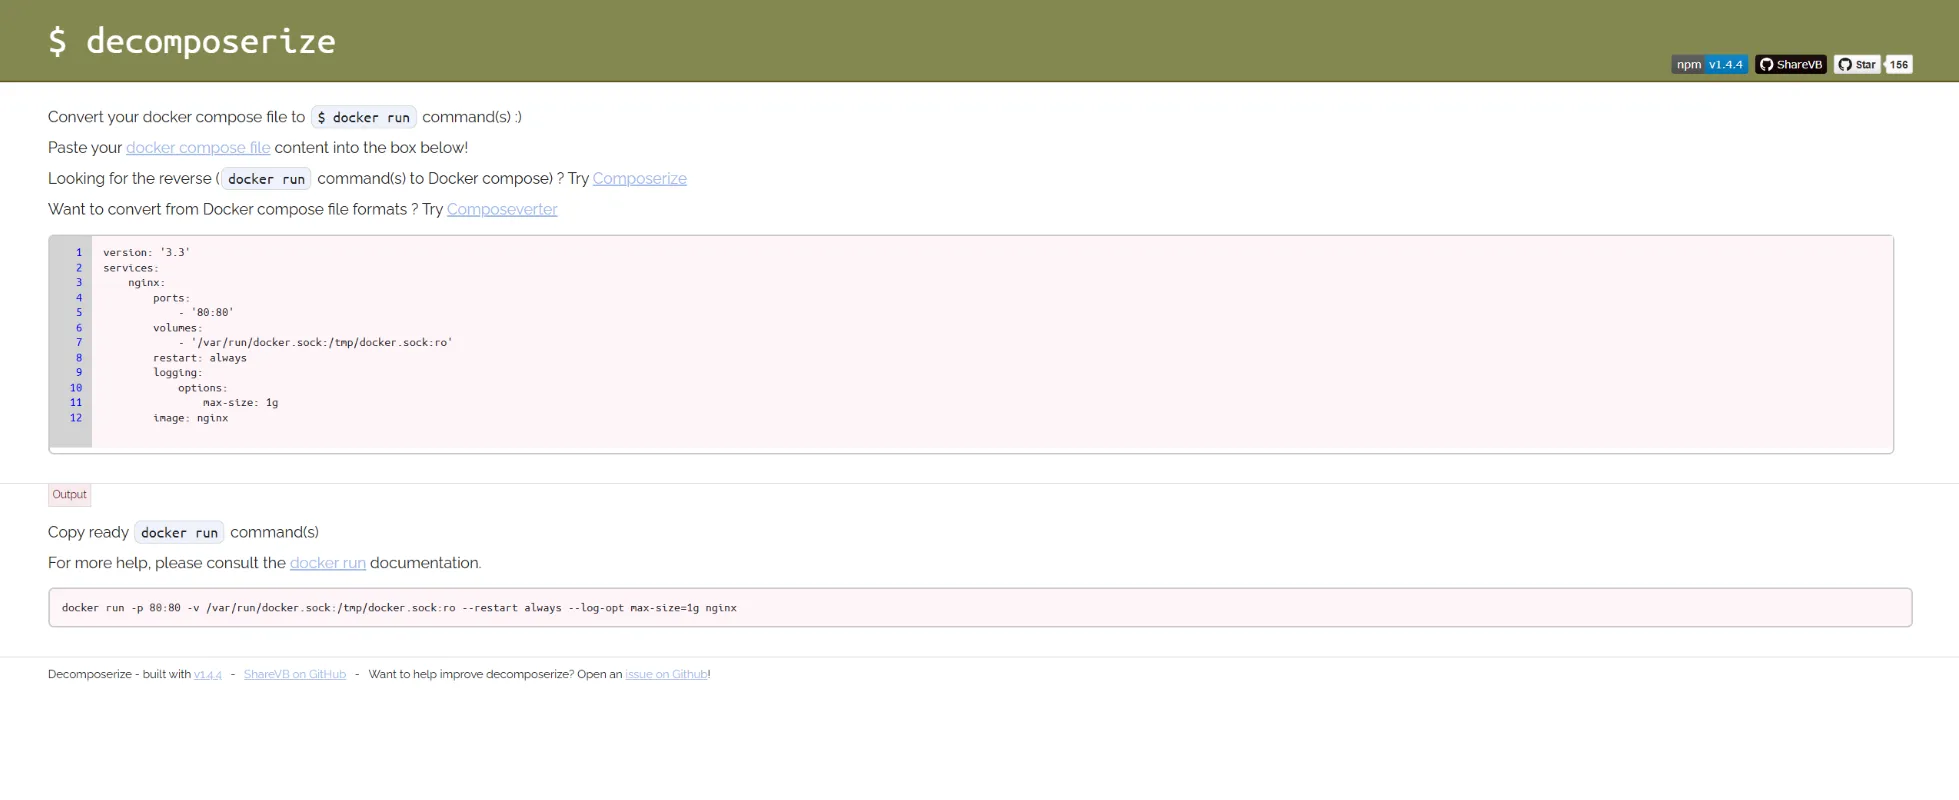The width and height of the screenshot is (1959, 800).
Task: Click line number 1 in editor gutter
Action: pyautogui.click(x=79, y=253)
